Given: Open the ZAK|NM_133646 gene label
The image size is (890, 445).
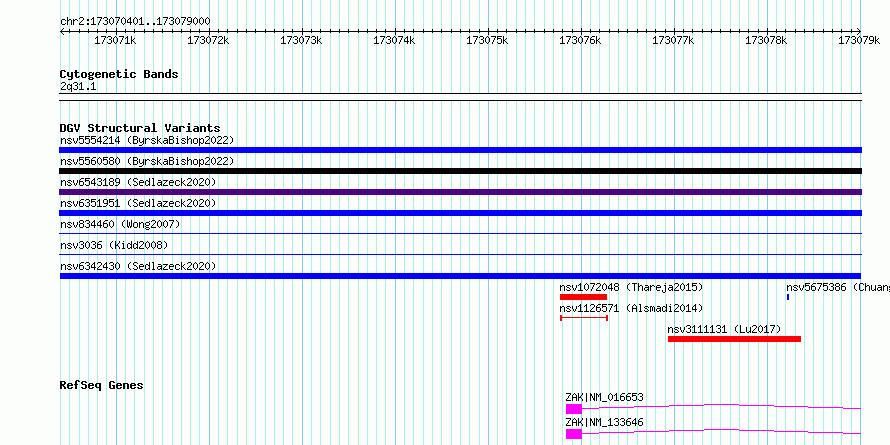Looking at the screenshot, I should 604,422.
